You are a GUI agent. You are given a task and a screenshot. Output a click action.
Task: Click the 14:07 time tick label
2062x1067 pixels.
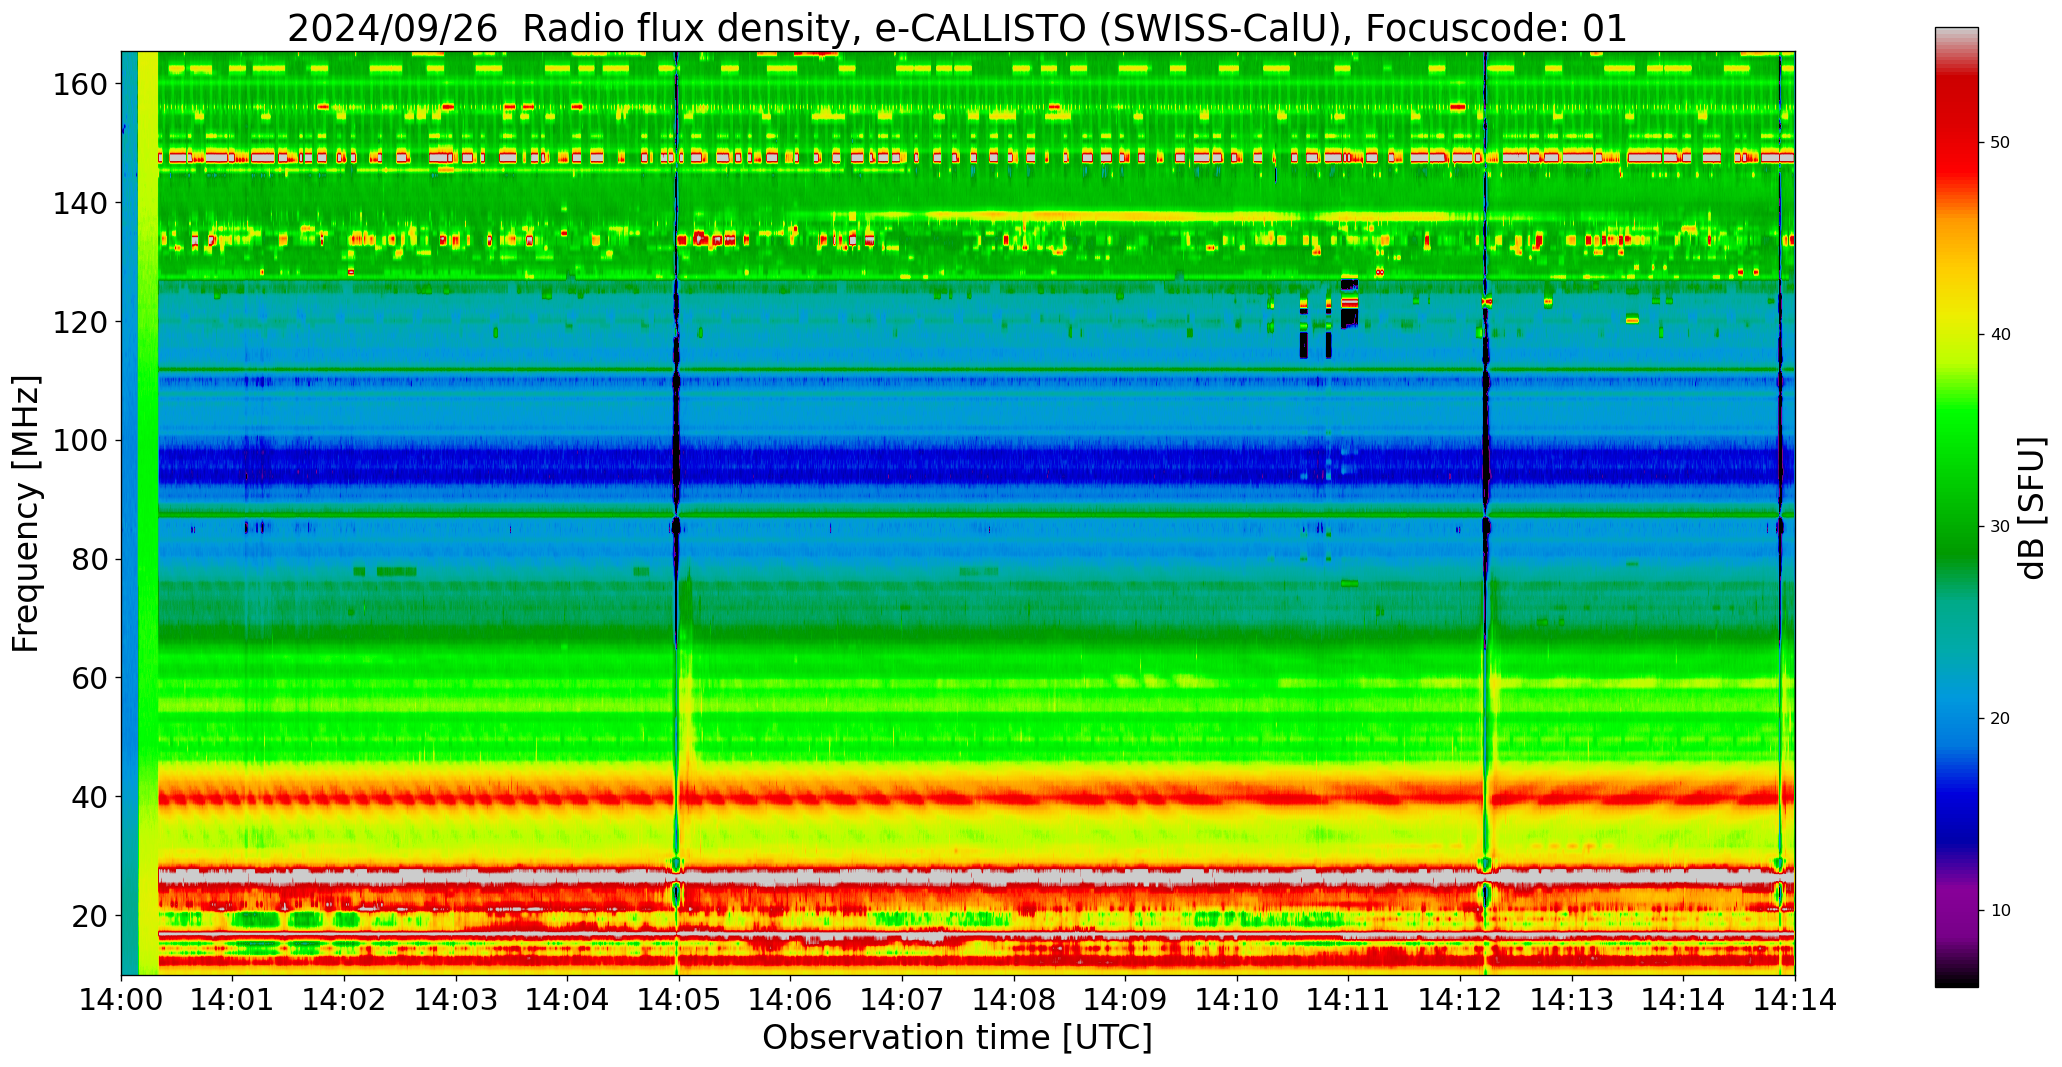[902, 999]
